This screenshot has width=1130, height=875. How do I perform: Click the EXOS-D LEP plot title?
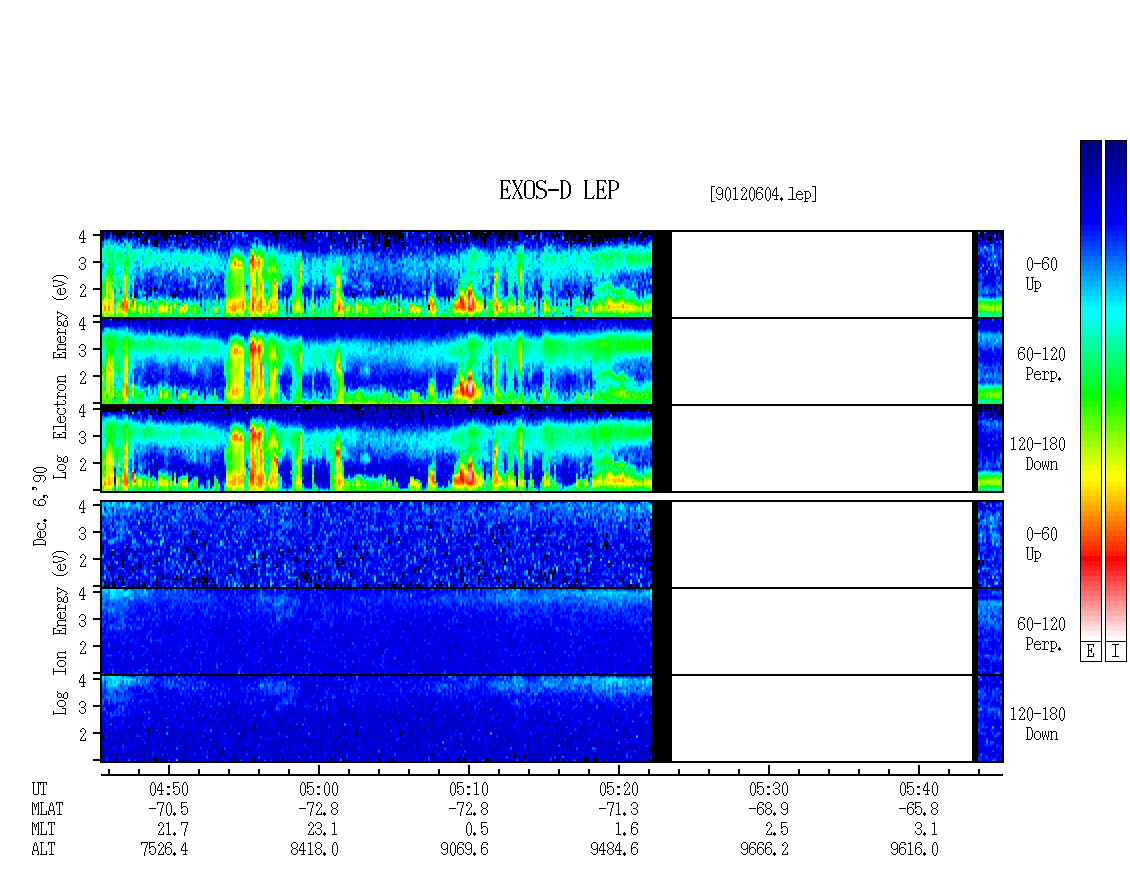[x=559, y=191]
